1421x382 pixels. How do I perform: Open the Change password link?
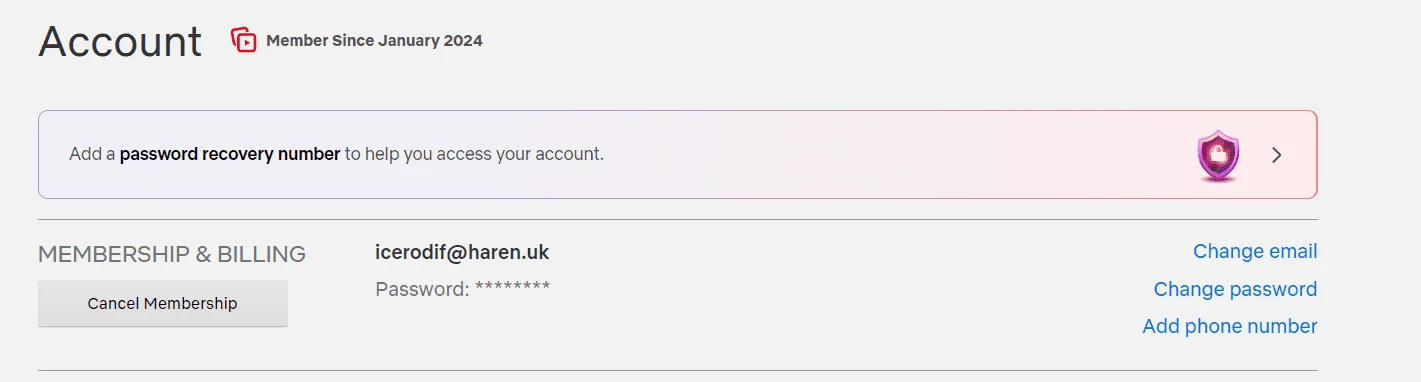1235,289
